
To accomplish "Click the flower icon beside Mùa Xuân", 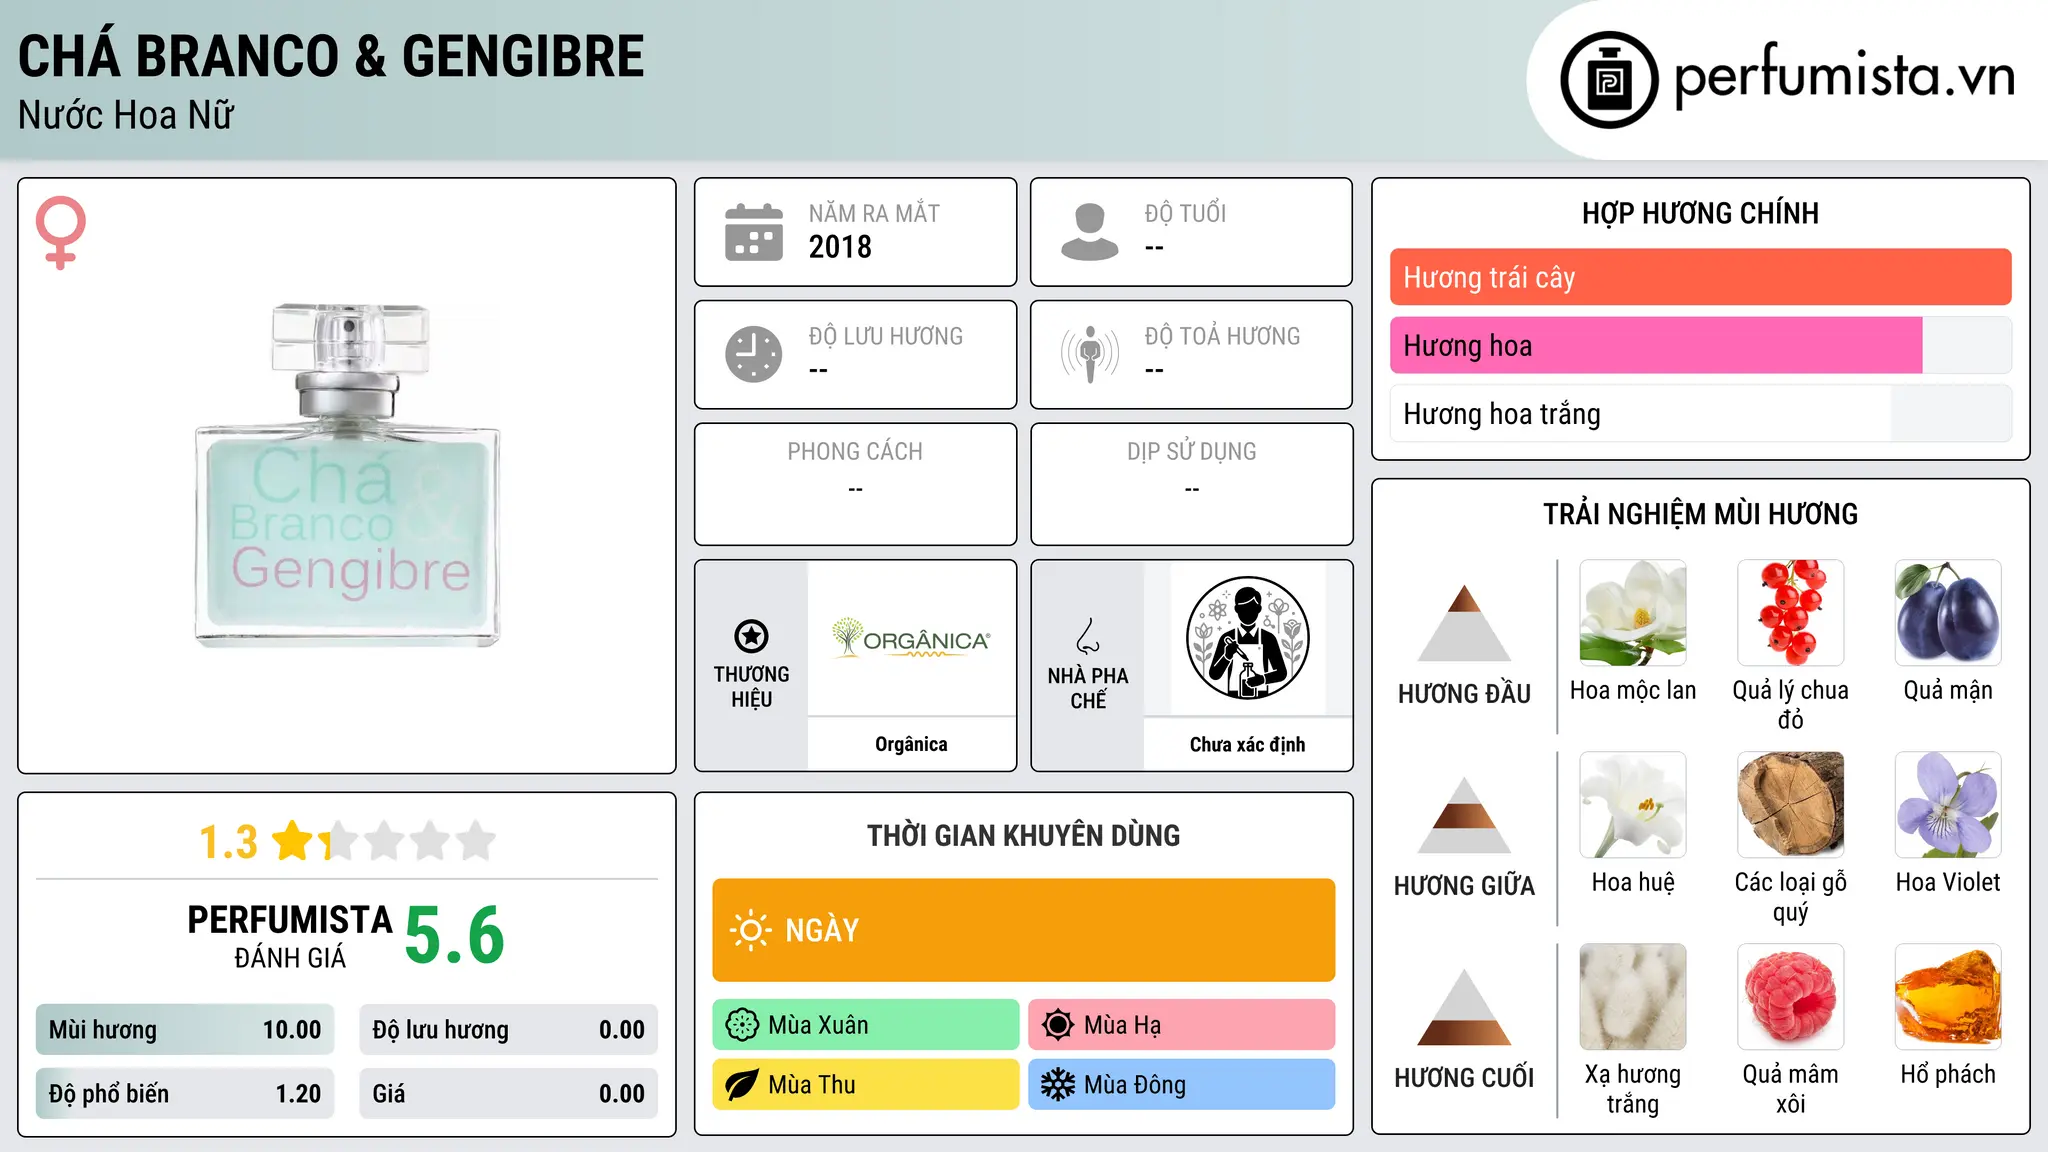I will point(742,1025).
